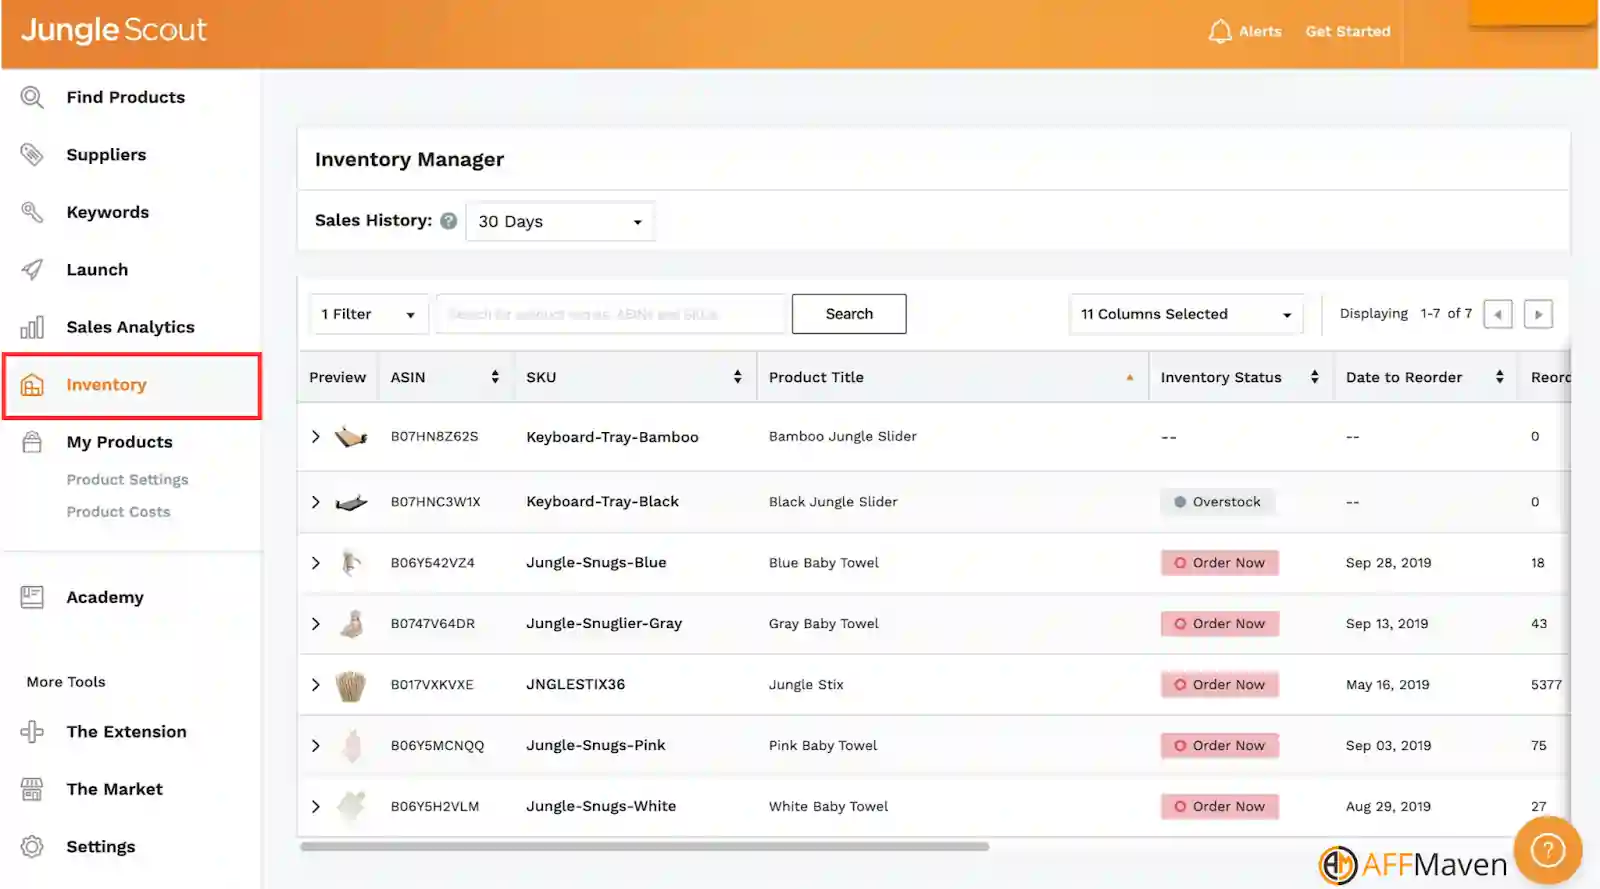
Task: Click ASIN B07HN8Z62S
Action: point(434,437)
